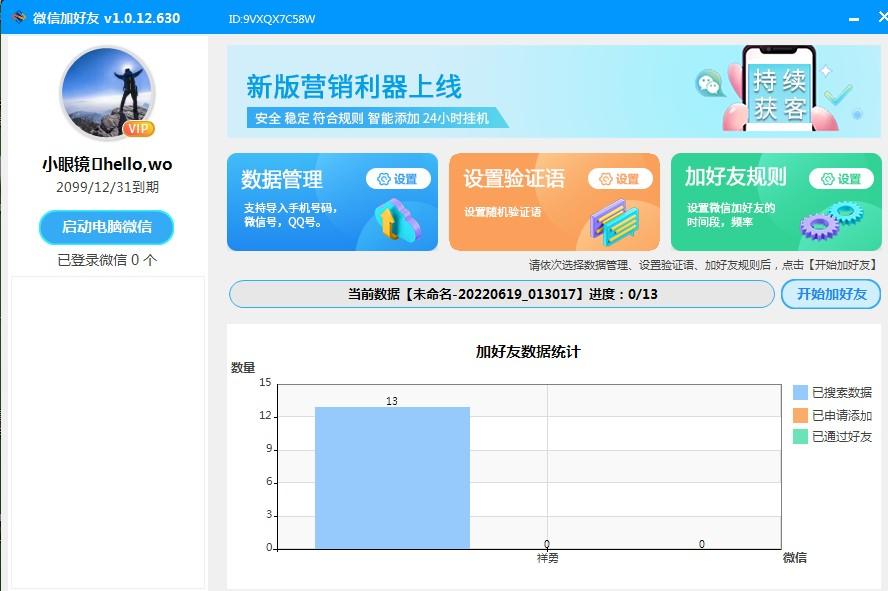Click 设置 button on 加好友规则 card

coord(842,179)
